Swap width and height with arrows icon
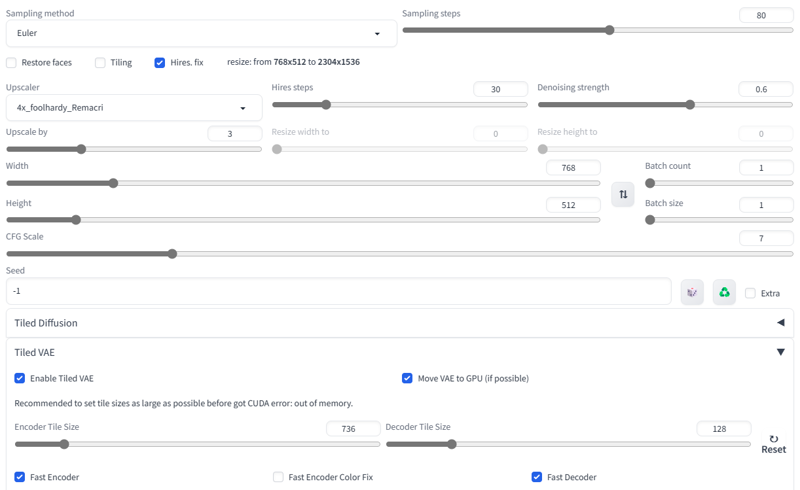Viewport: 800px width, 490px height. point(623,194)
